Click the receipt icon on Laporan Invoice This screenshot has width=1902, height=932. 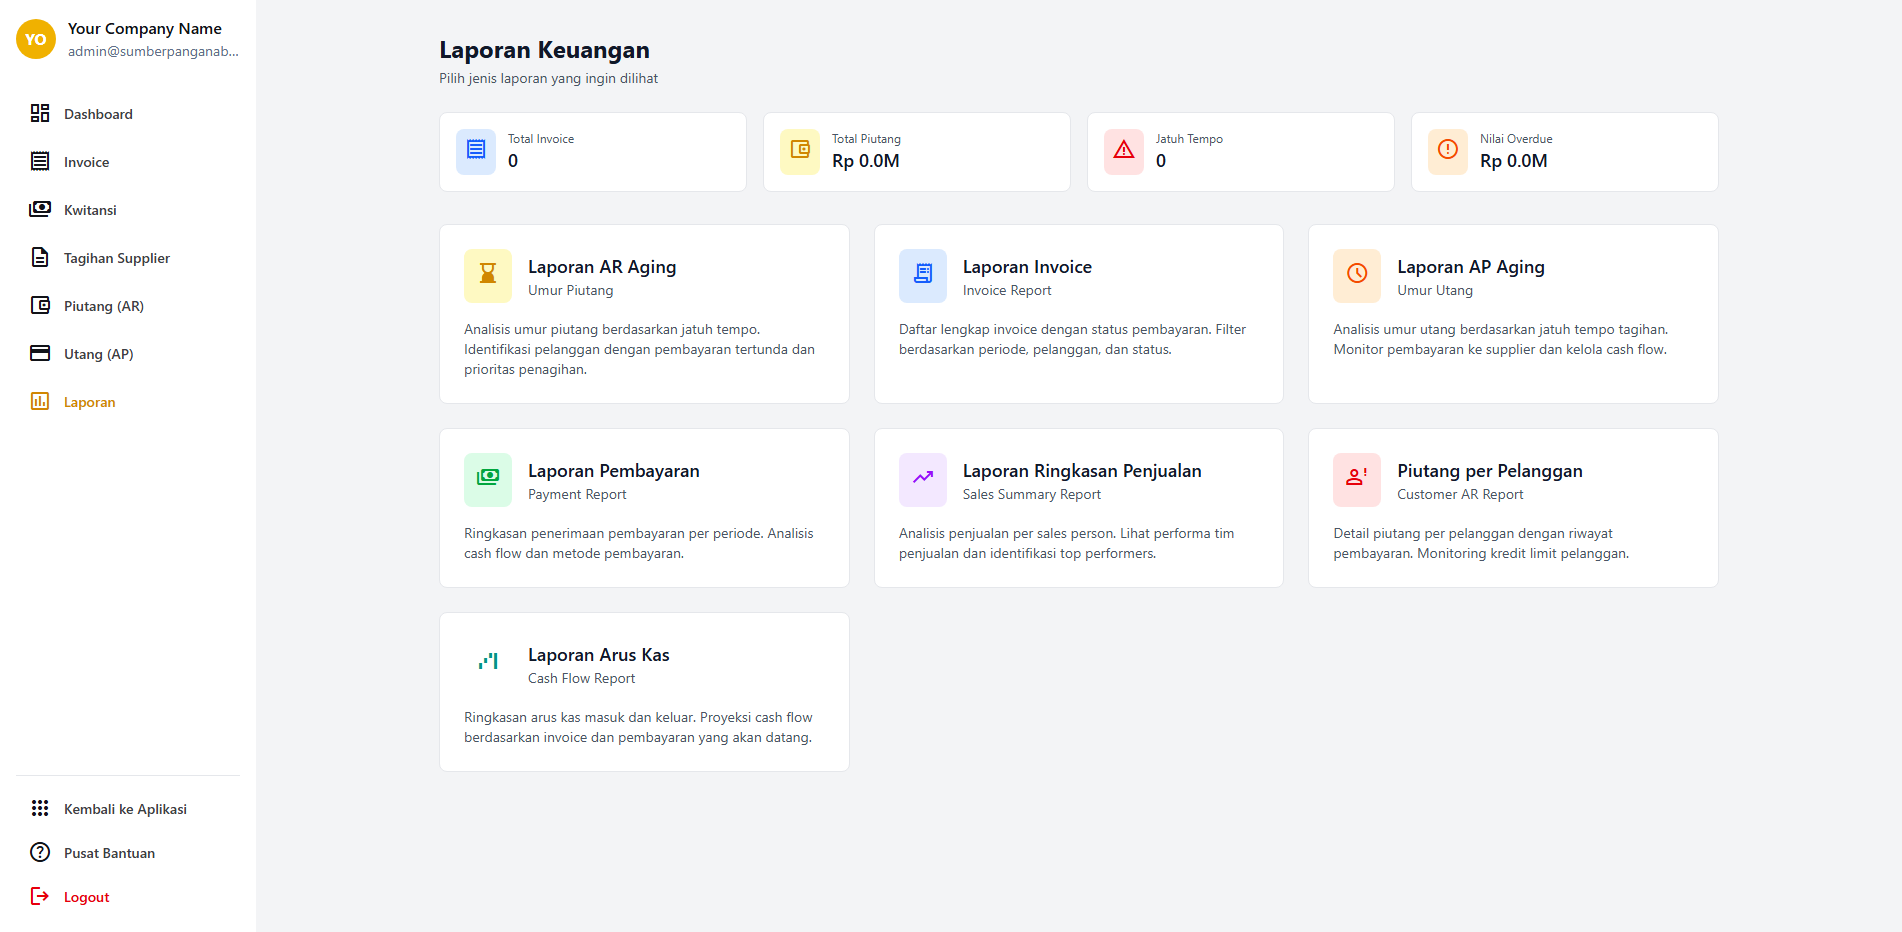pos(922,275)
